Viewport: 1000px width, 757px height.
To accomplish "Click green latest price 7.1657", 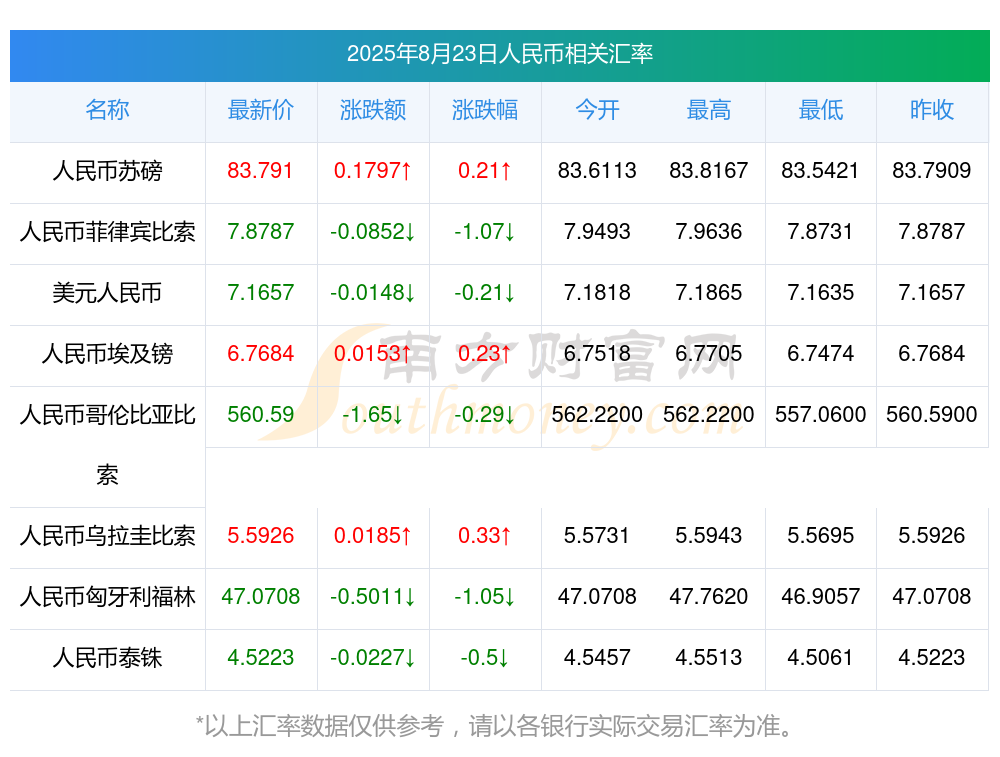I will pos(260,293).
